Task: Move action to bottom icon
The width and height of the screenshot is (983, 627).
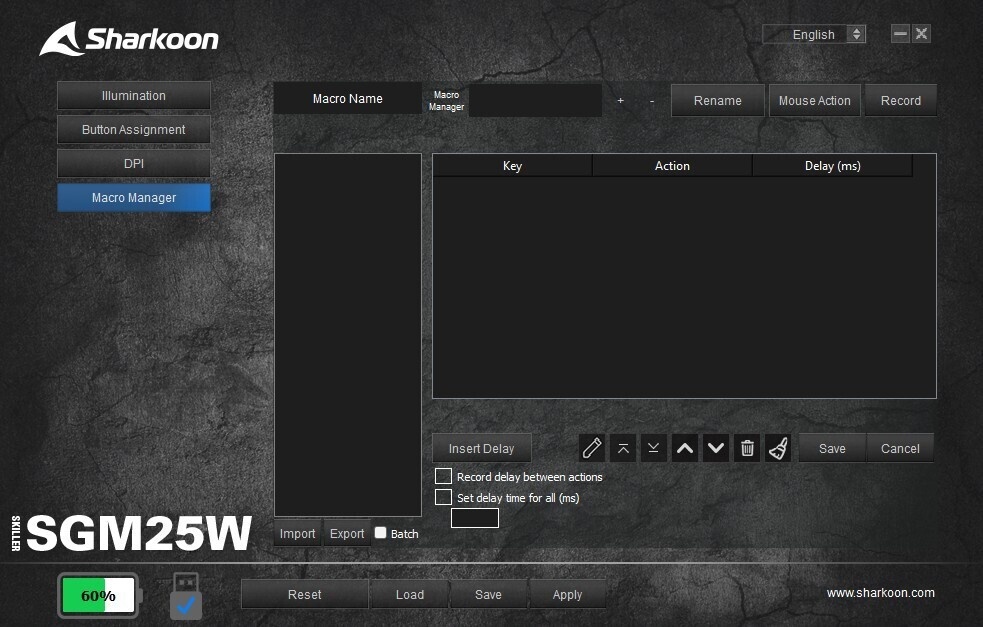Action: pos(653,448)
